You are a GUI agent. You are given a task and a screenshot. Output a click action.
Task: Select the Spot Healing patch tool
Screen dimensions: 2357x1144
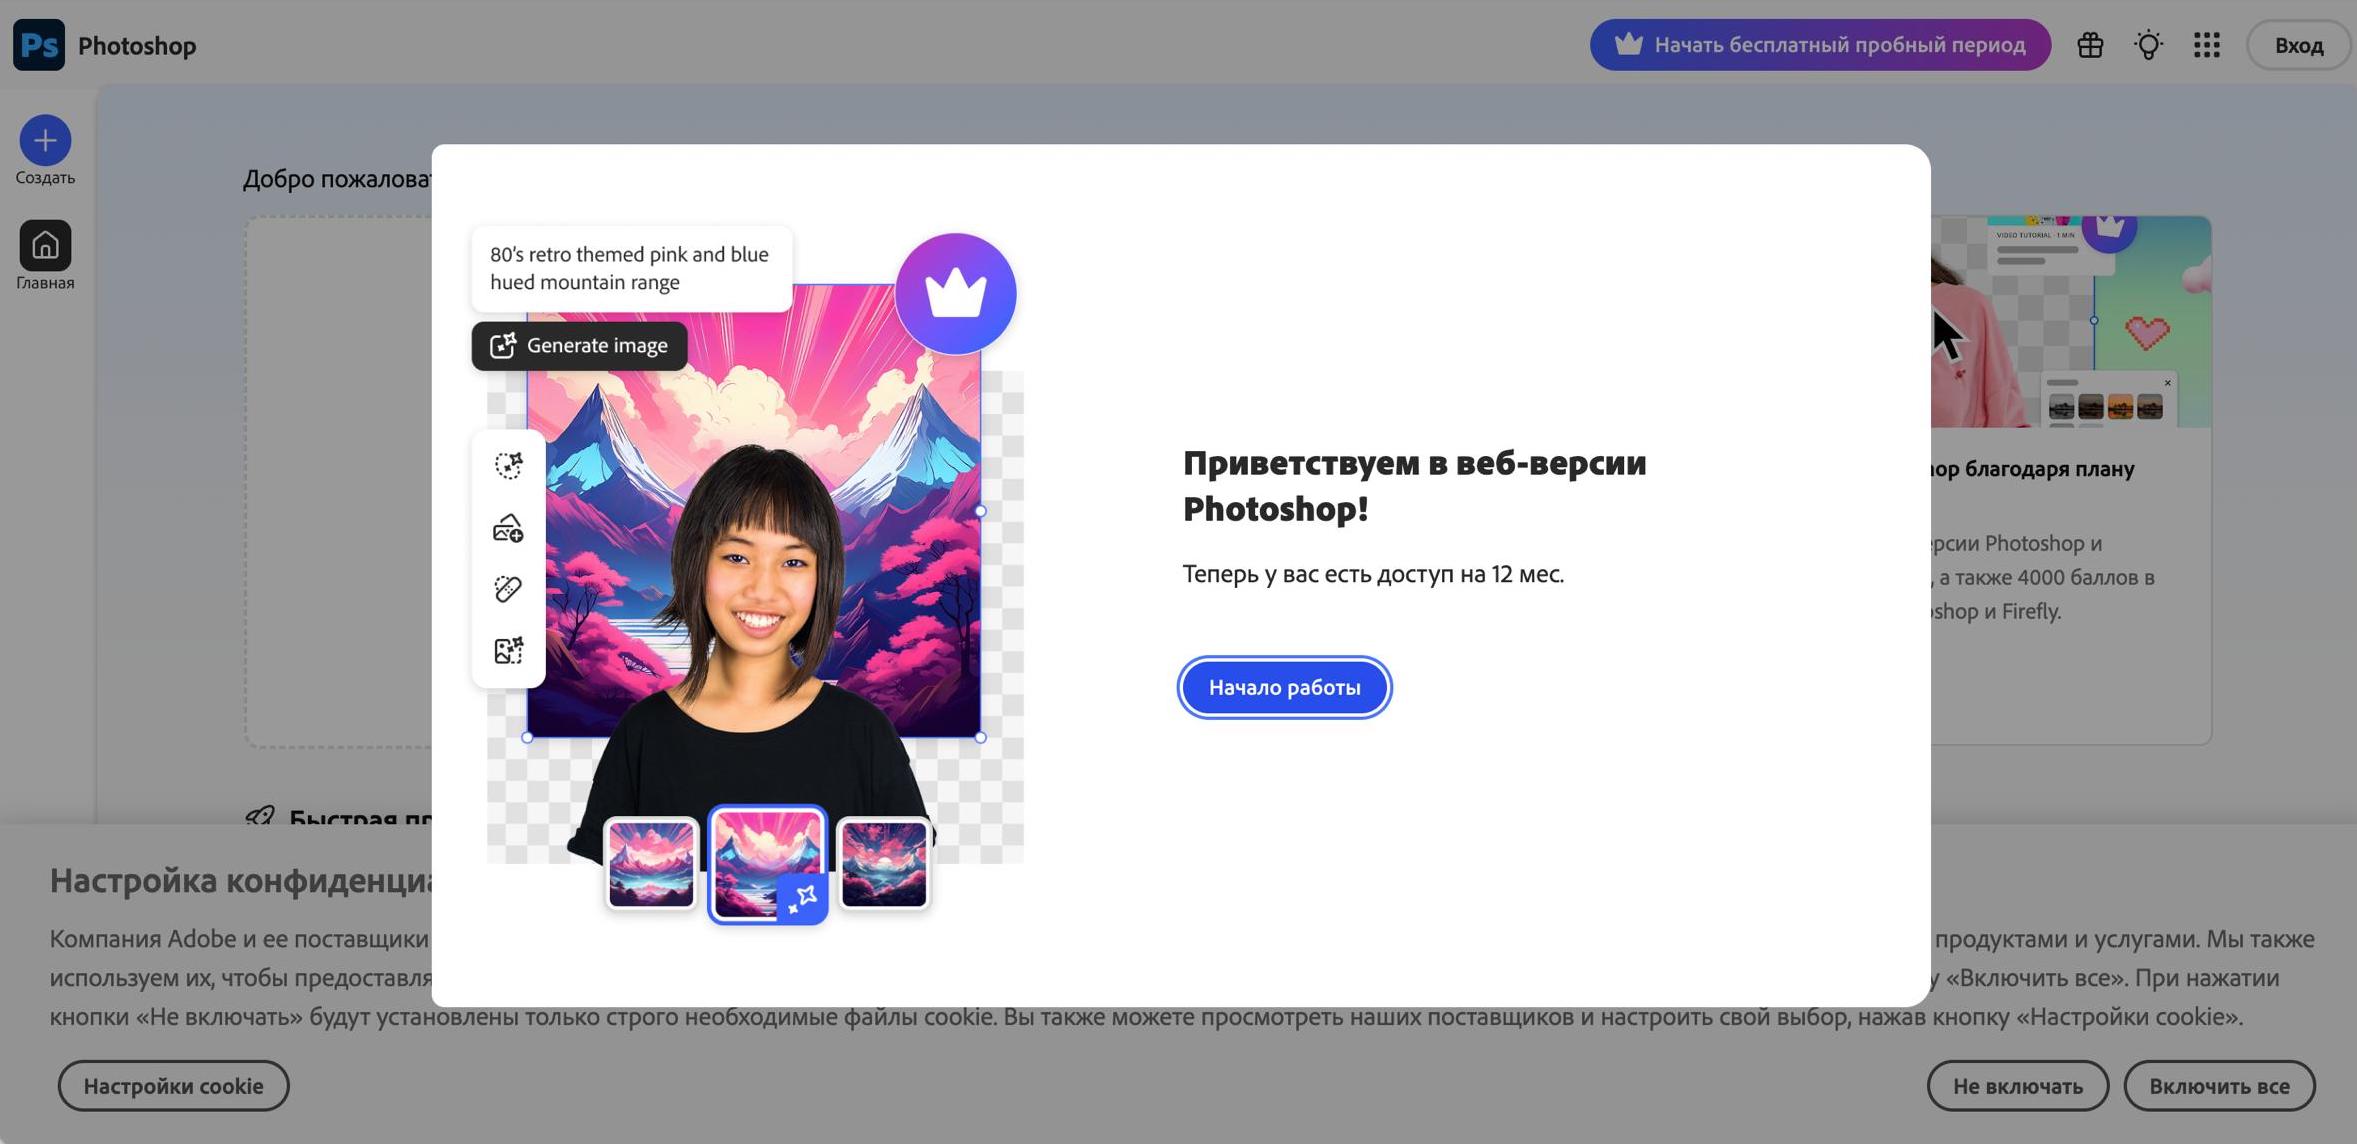508,588
